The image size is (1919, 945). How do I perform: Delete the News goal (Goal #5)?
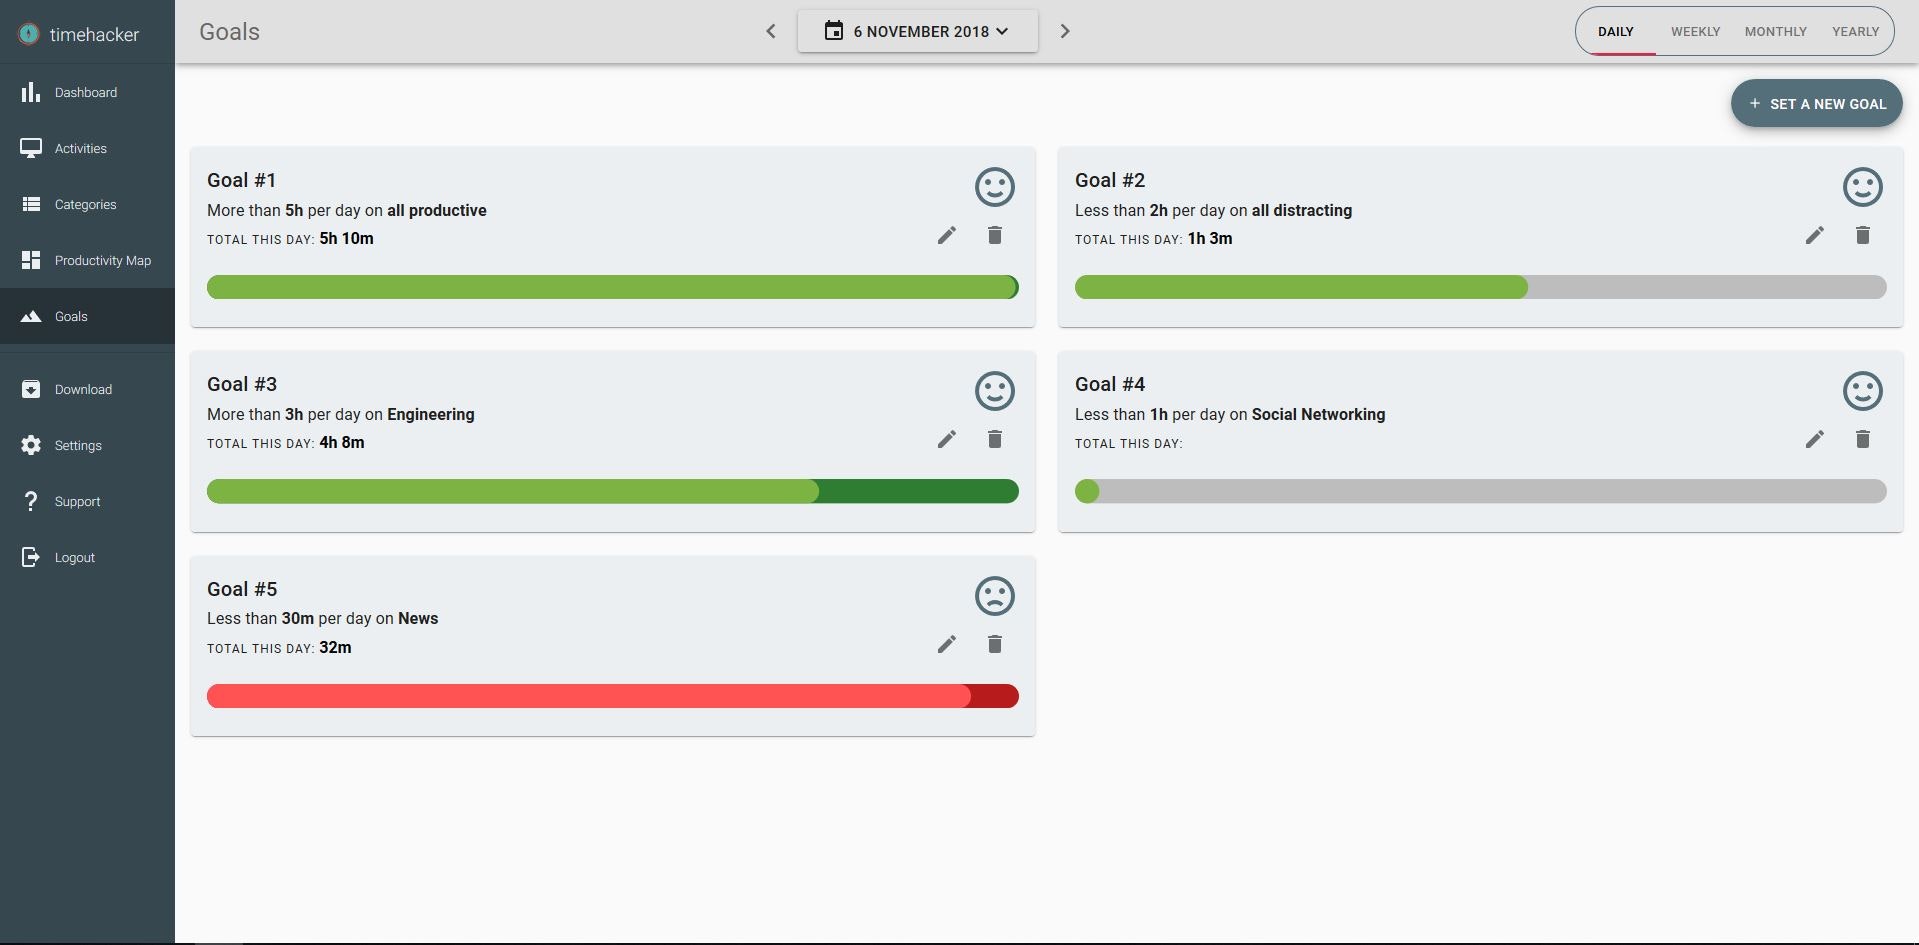[994, 644]
